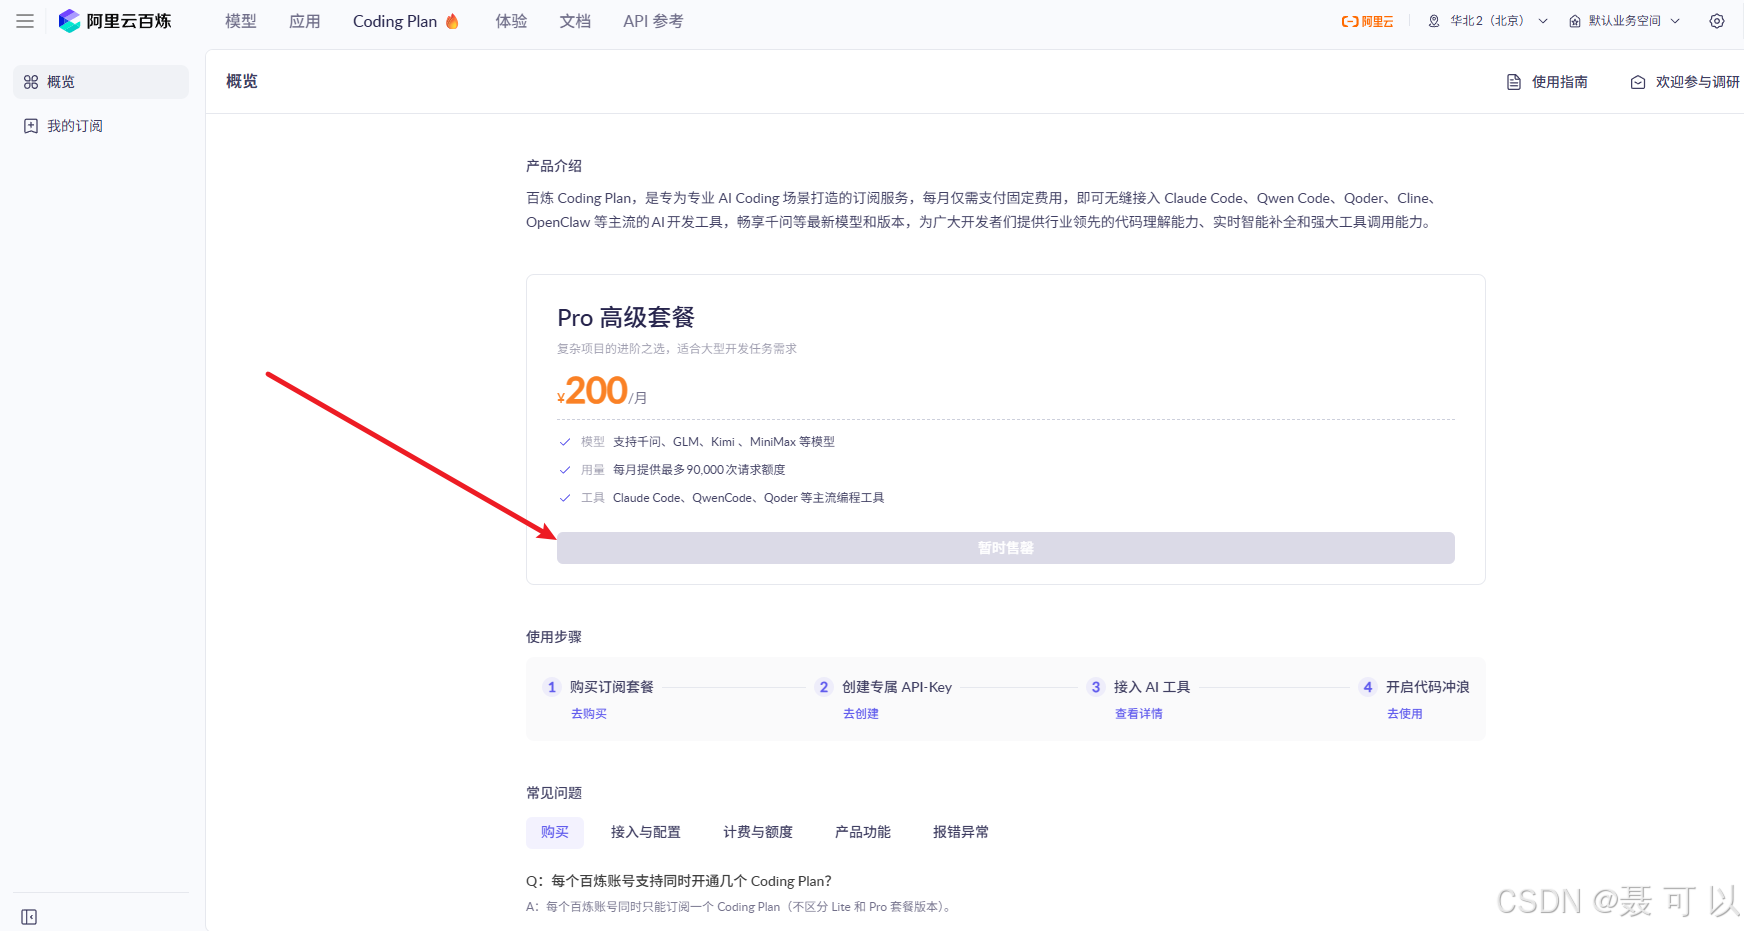Image resolution: width=1744 pixels, height=931 pixels.
Task: Click the disabled 暂时售罄 button
Action: 1005,548
